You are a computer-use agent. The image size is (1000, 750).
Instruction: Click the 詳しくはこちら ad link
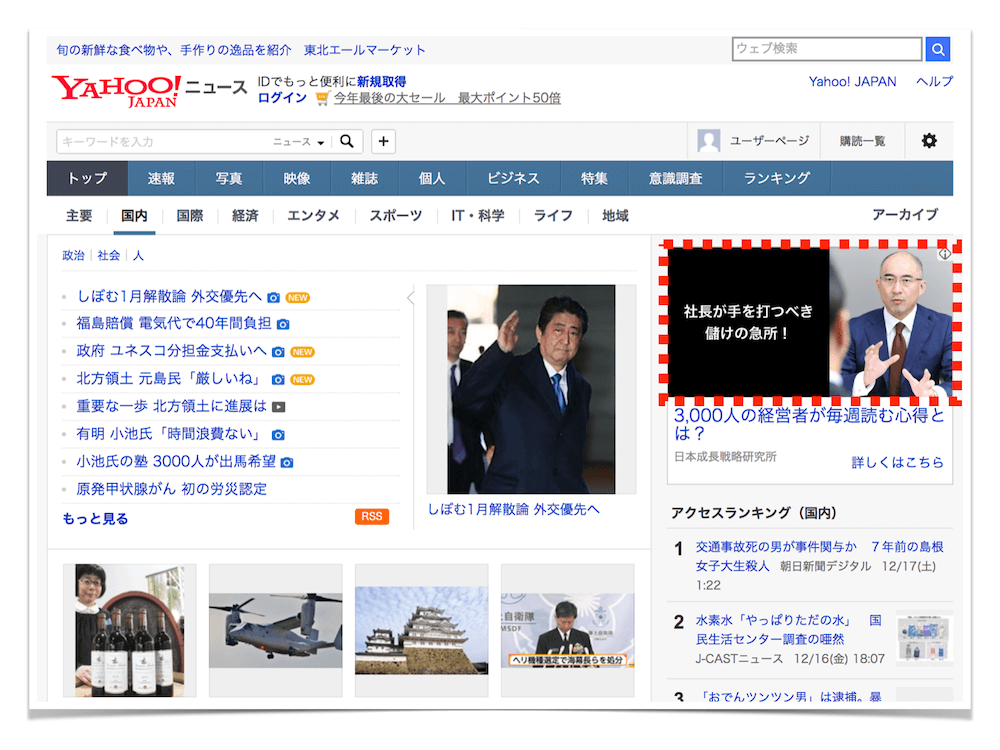(898, 460)
